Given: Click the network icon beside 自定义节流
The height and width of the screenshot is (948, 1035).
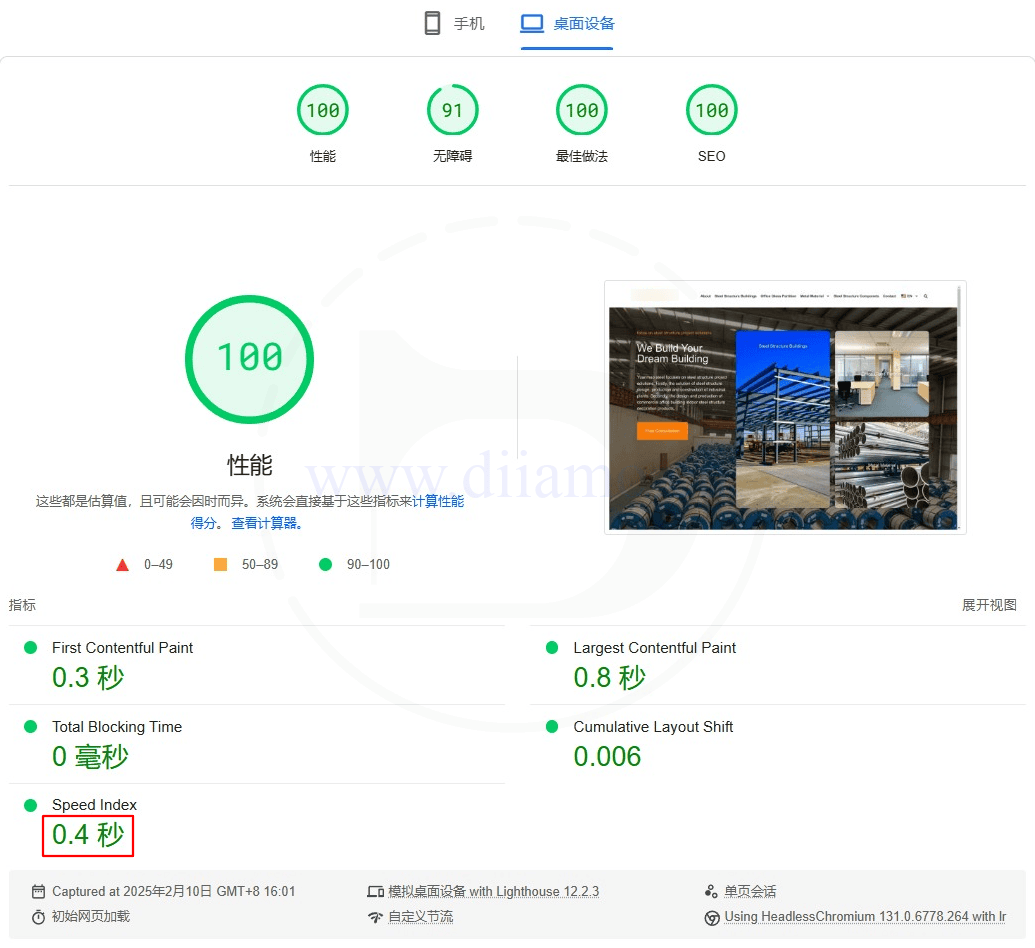Looking at the screenshot, I should point(375,917).
